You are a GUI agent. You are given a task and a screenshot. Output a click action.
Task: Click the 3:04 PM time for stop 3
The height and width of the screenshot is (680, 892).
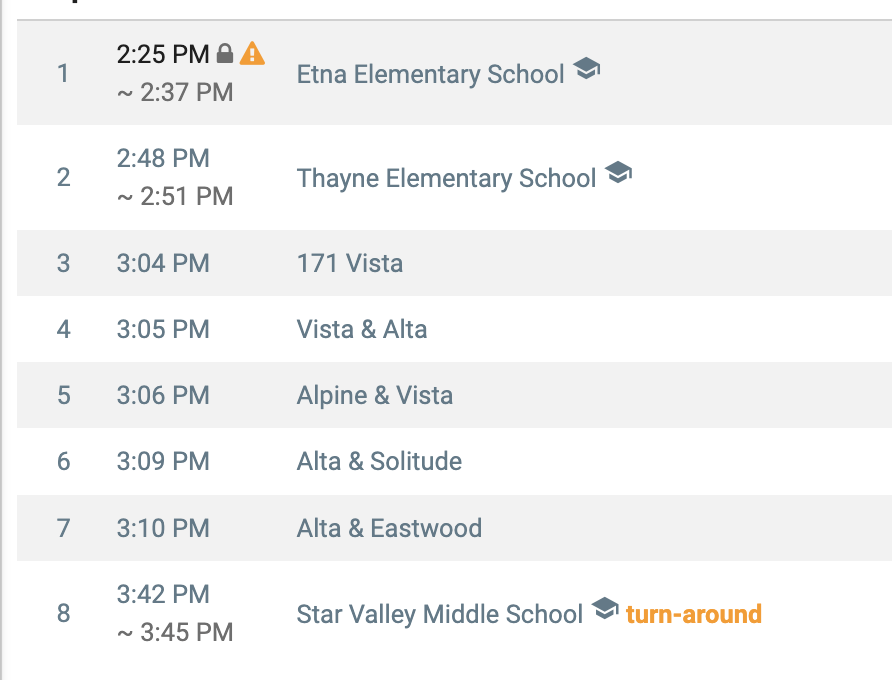163,263
